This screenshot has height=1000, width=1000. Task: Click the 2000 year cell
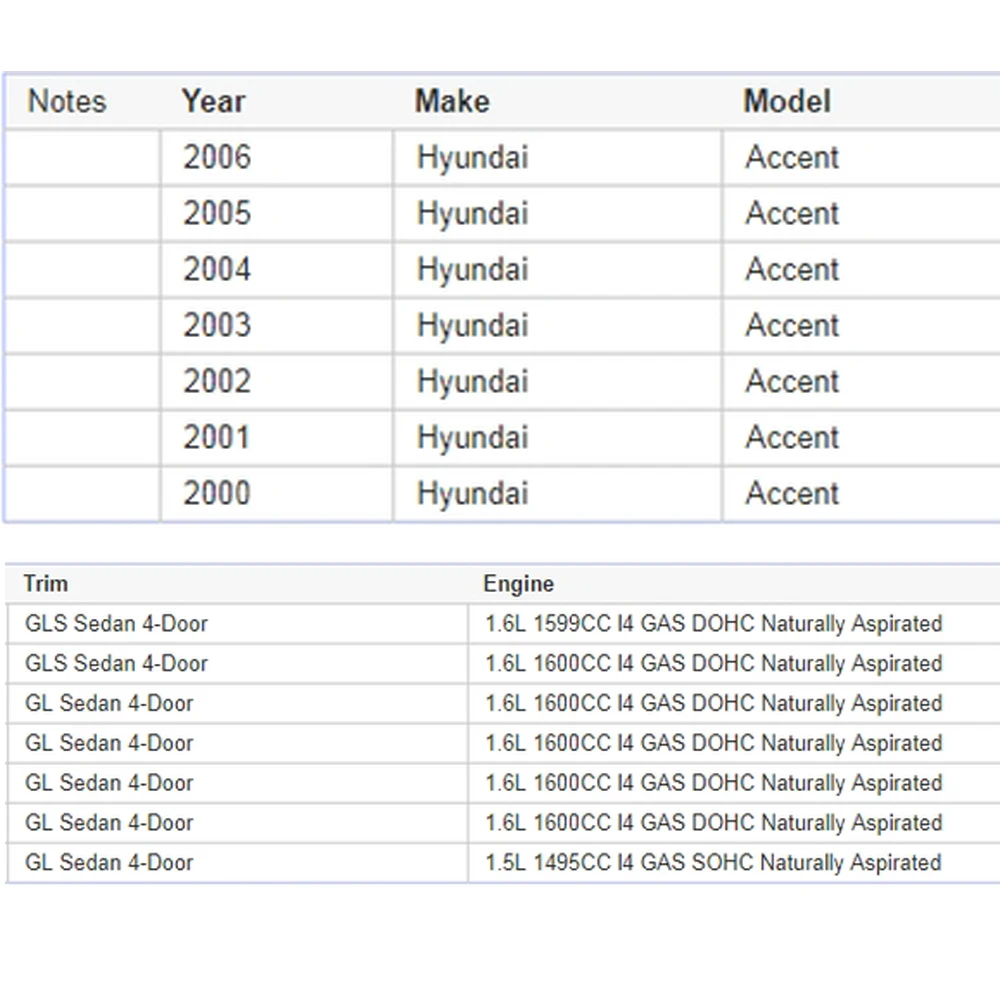coord(217,493)
